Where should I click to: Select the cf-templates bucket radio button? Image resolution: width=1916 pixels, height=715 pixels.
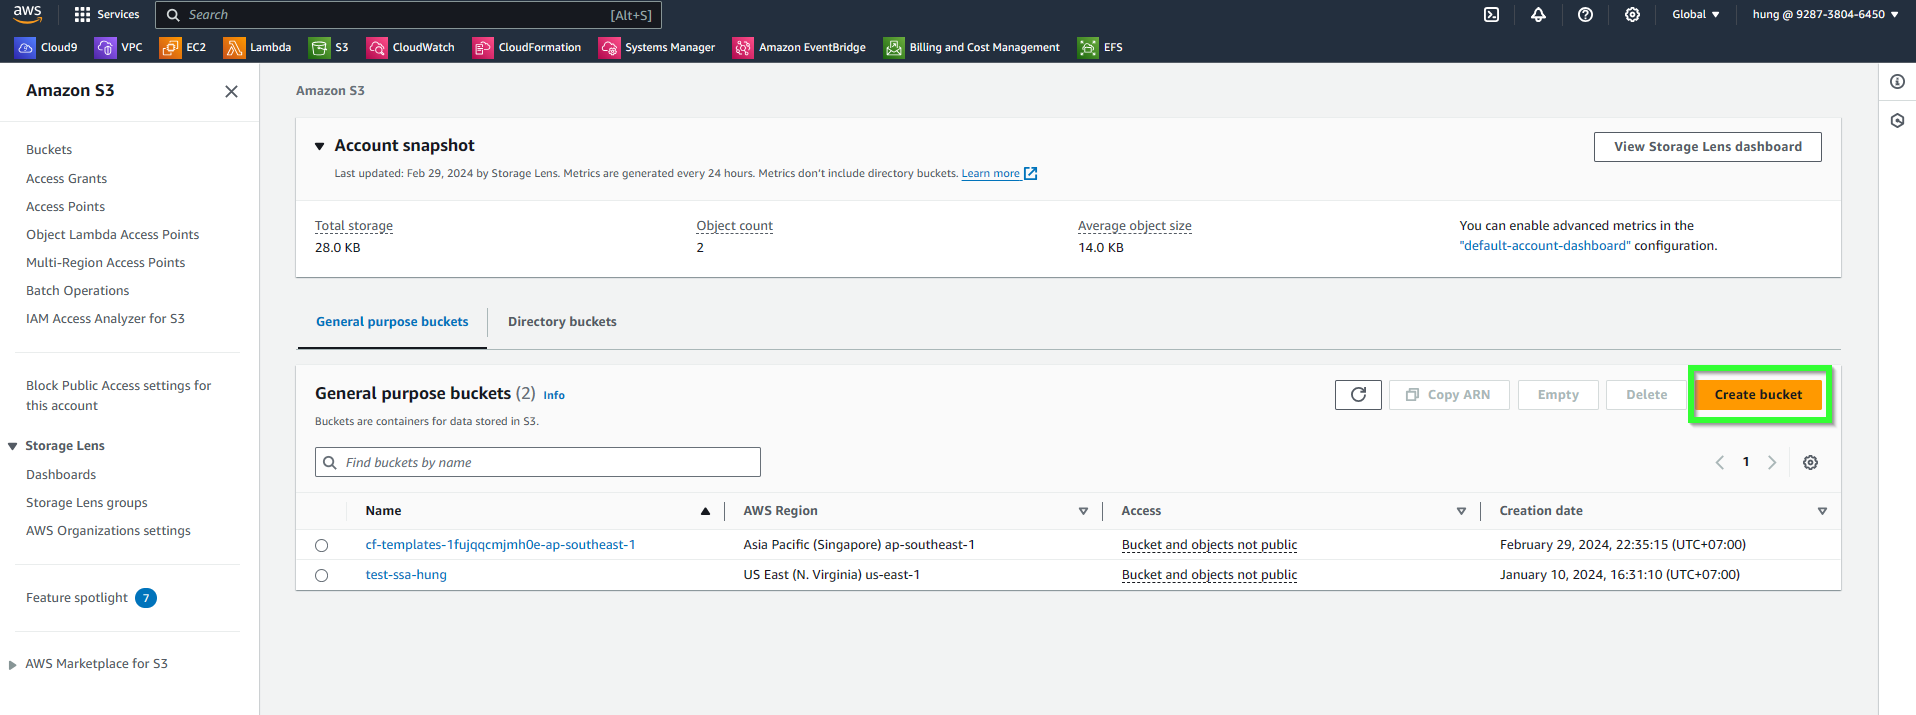point(321,546)
